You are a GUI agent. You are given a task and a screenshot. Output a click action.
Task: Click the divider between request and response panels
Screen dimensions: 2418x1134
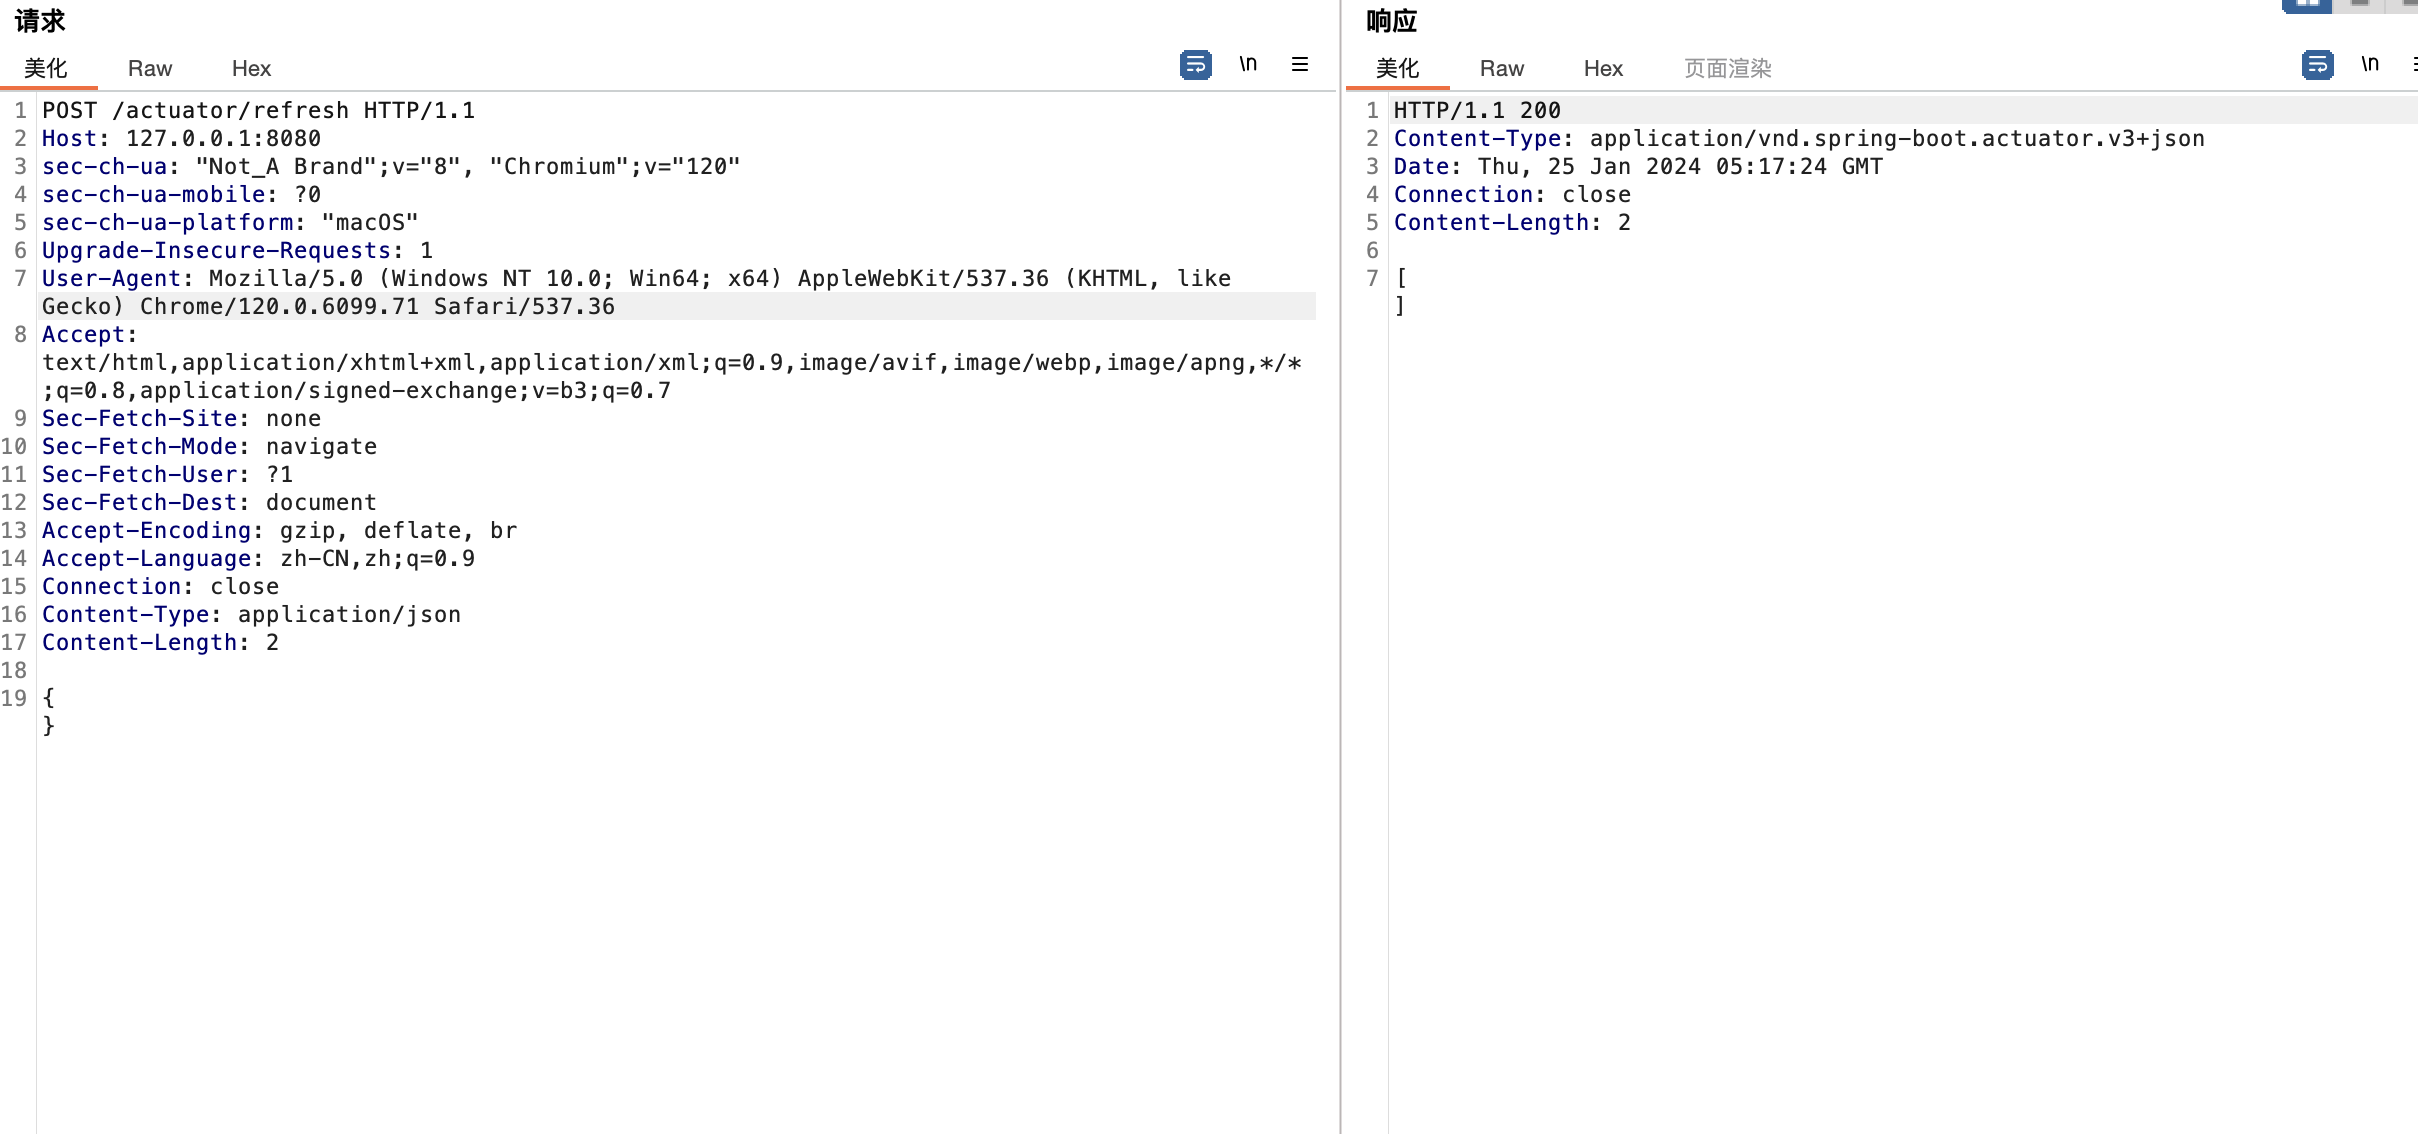[x=1340, y=600]
